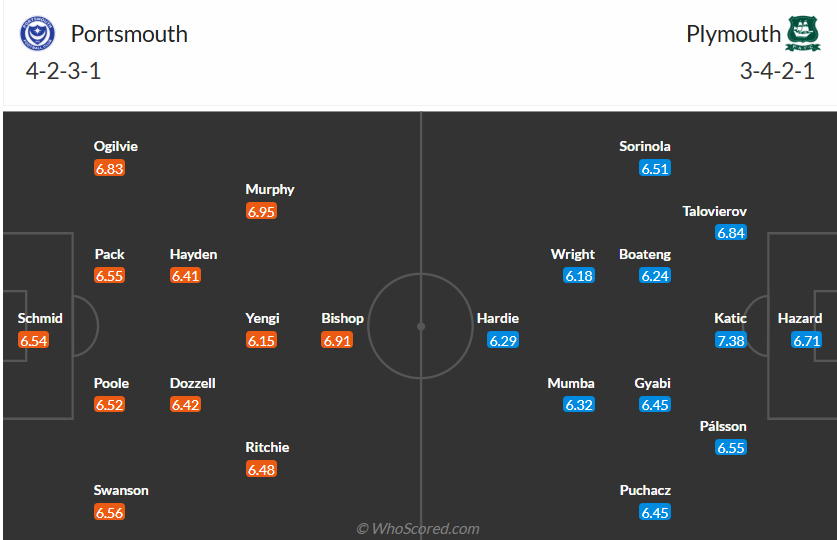This screenshot has height=540, width=837.
Task: Select player Yengi on the pitch
Action: click(262, 319)
